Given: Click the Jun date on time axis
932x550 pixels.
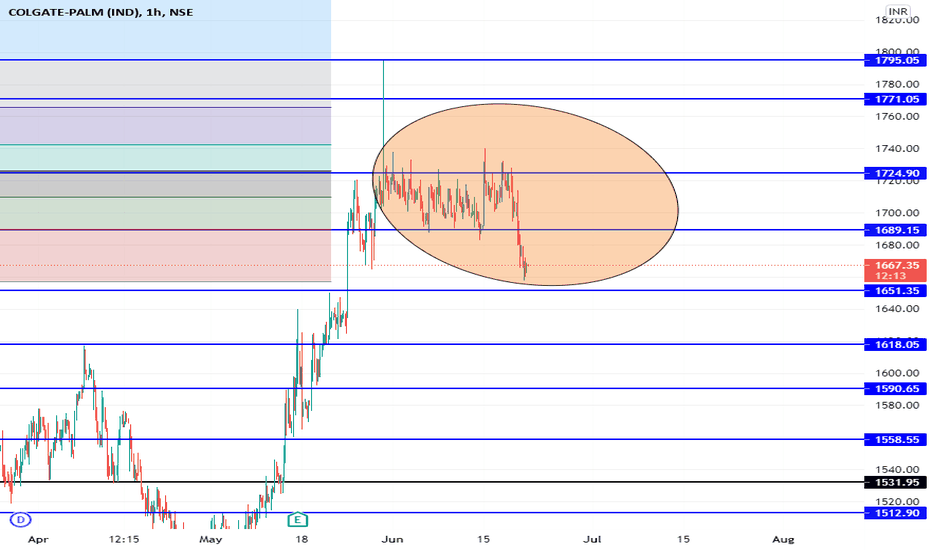Looking at the screenshot, I should coord(392,540).
